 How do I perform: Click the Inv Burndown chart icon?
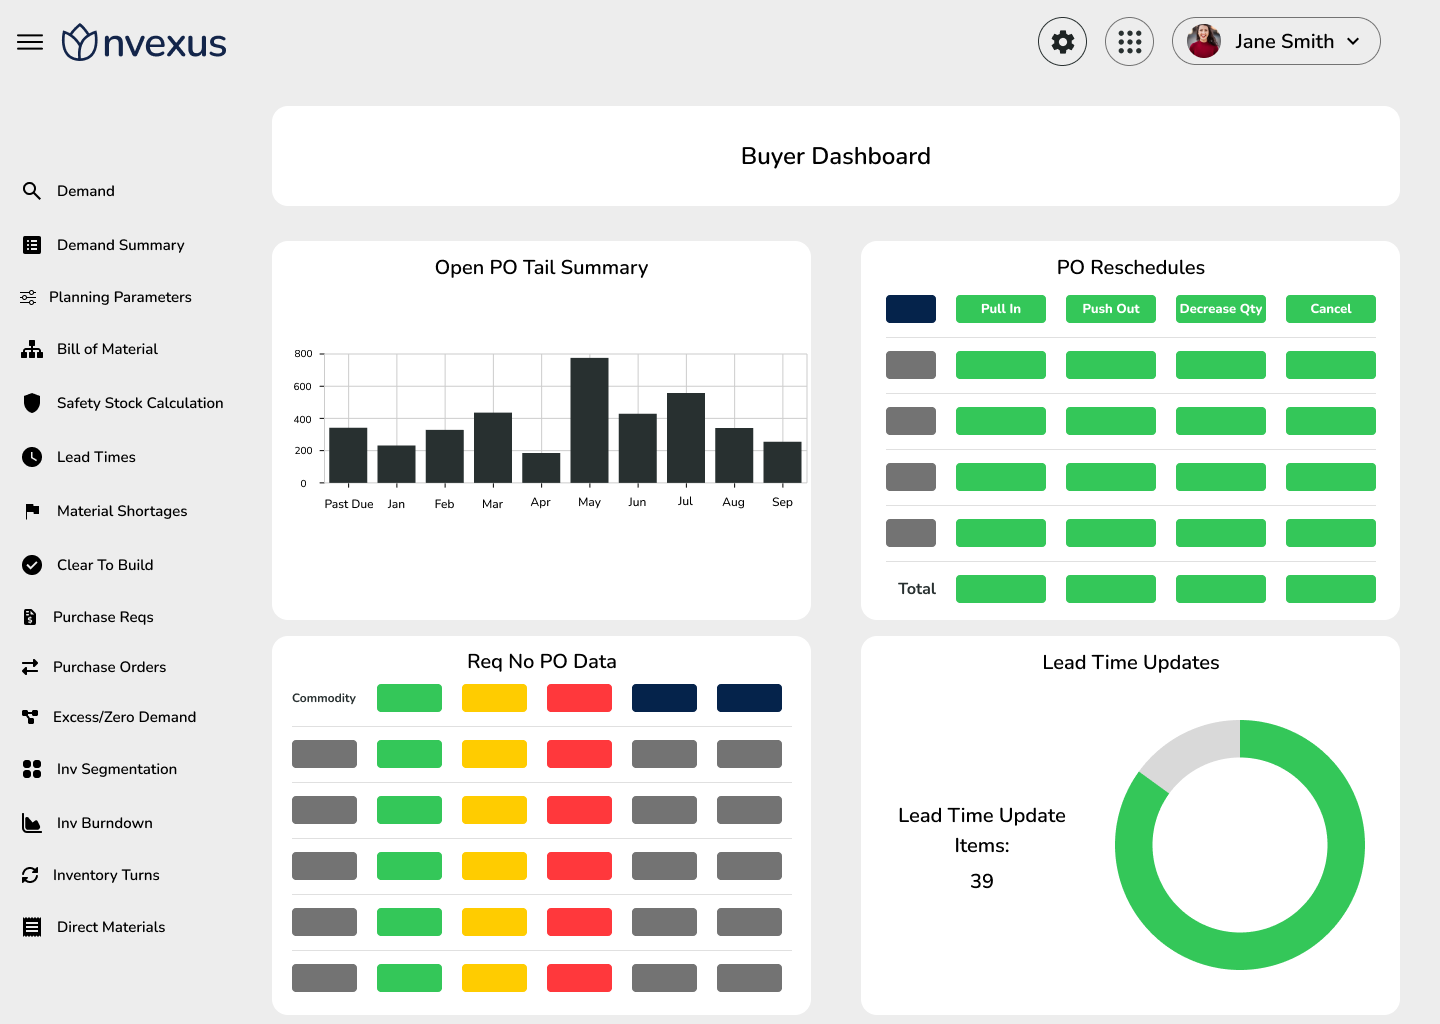click(x=32, y=823)
